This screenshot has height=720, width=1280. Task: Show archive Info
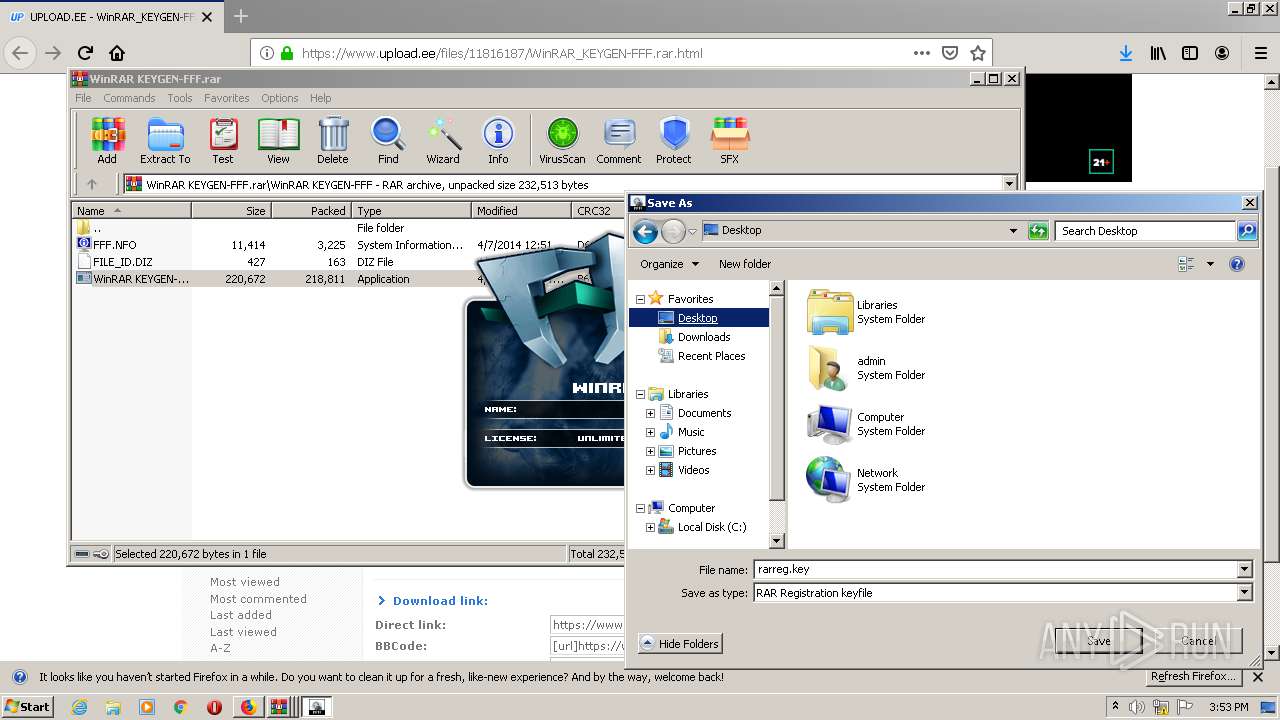[x=498, y=140]
